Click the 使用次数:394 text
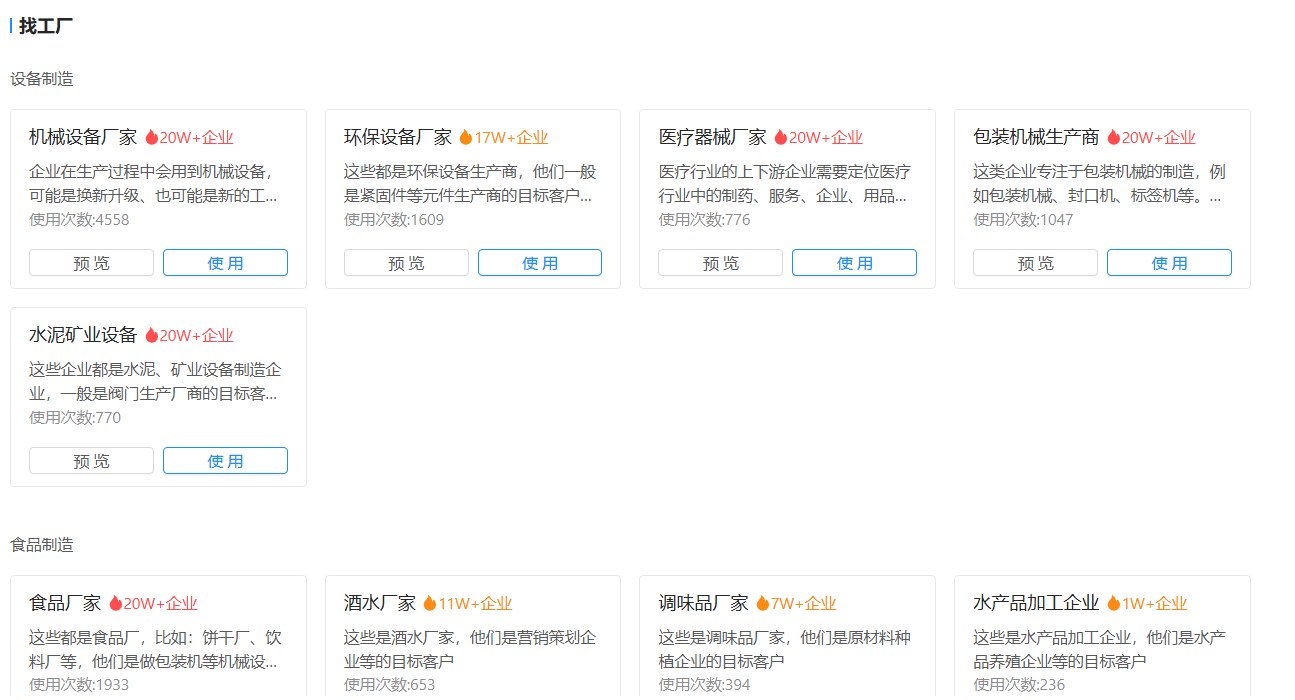This screenshot has width=1295, height=700. (704, 685)
